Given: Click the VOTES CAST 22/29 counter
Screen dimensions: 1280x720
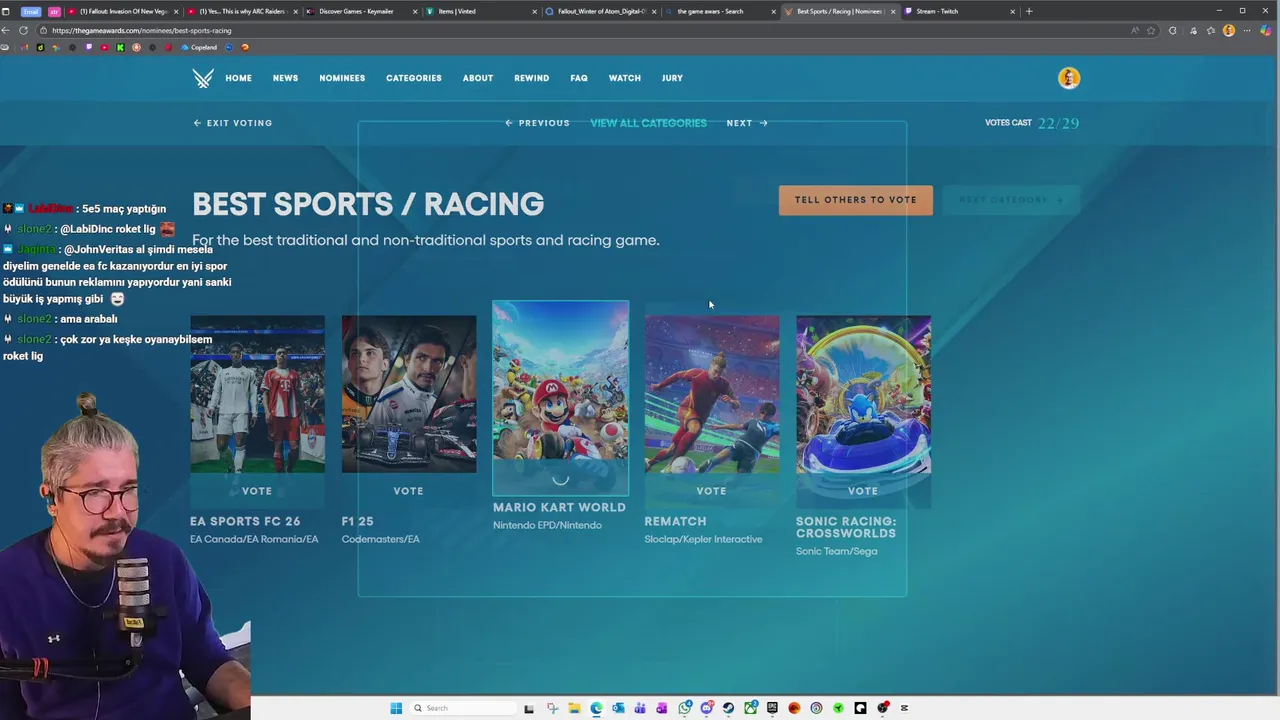Looking at the screenshot, I should 1032,123.
